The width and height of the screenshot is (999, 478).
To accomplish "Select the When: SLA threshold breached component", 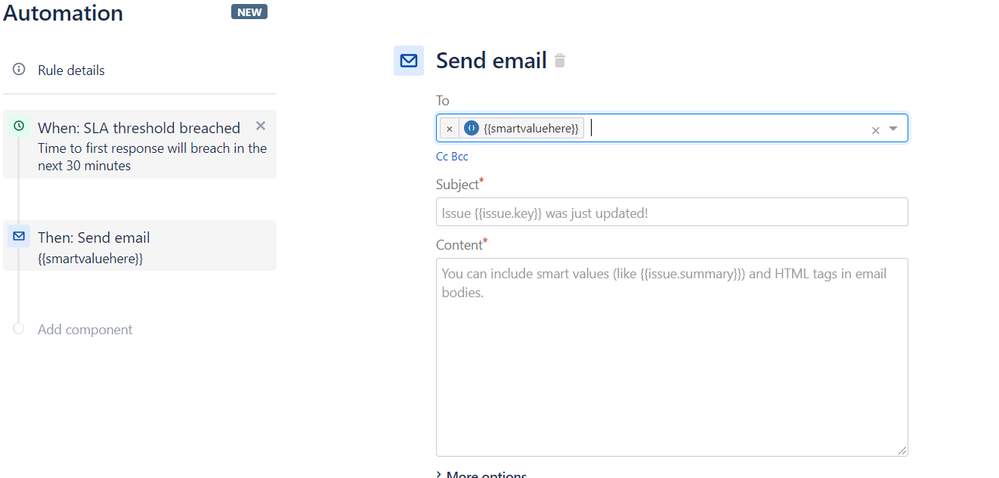I will tap(140, 145).
